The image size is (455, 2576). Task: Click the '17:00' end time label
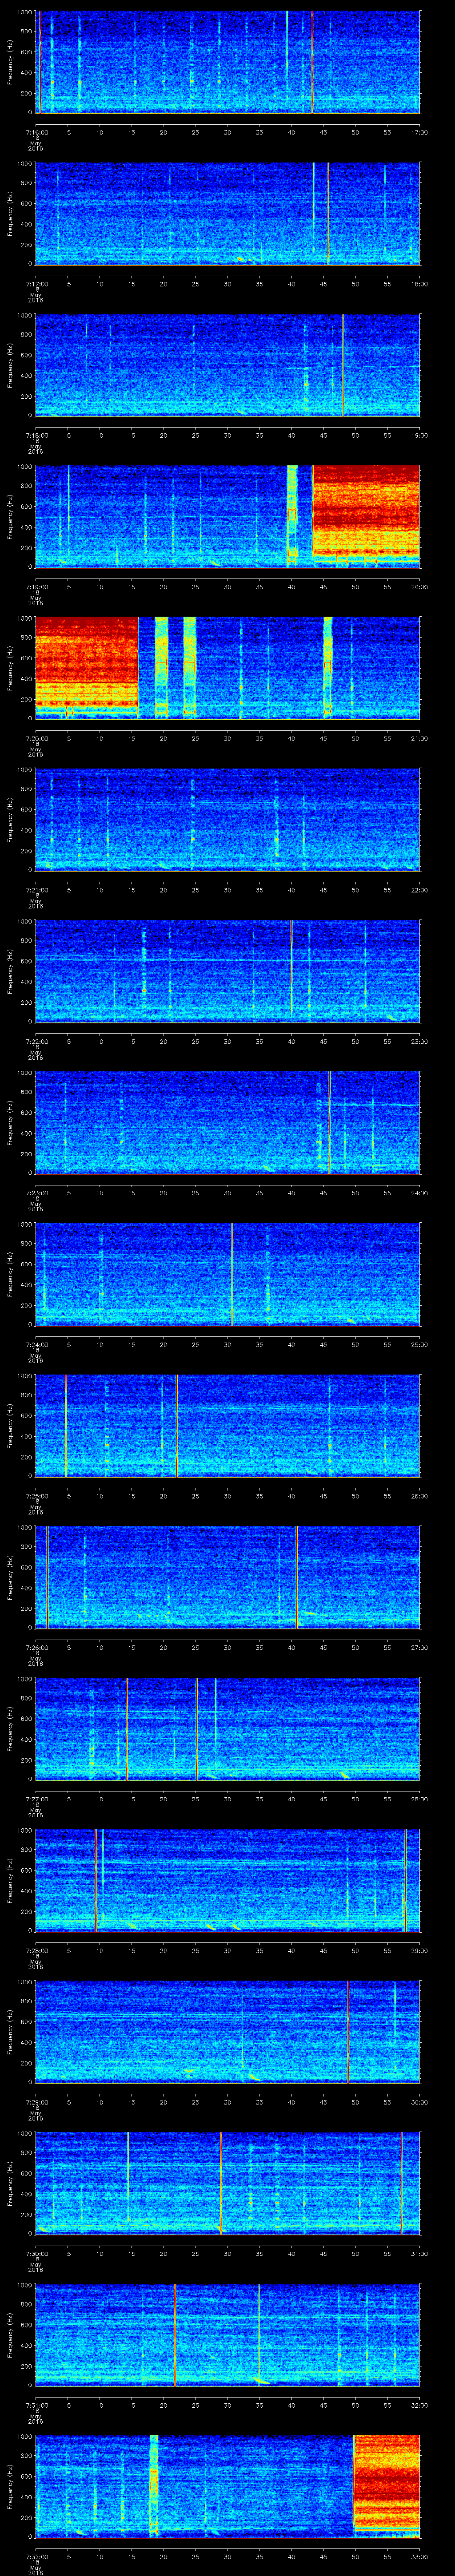419,131
